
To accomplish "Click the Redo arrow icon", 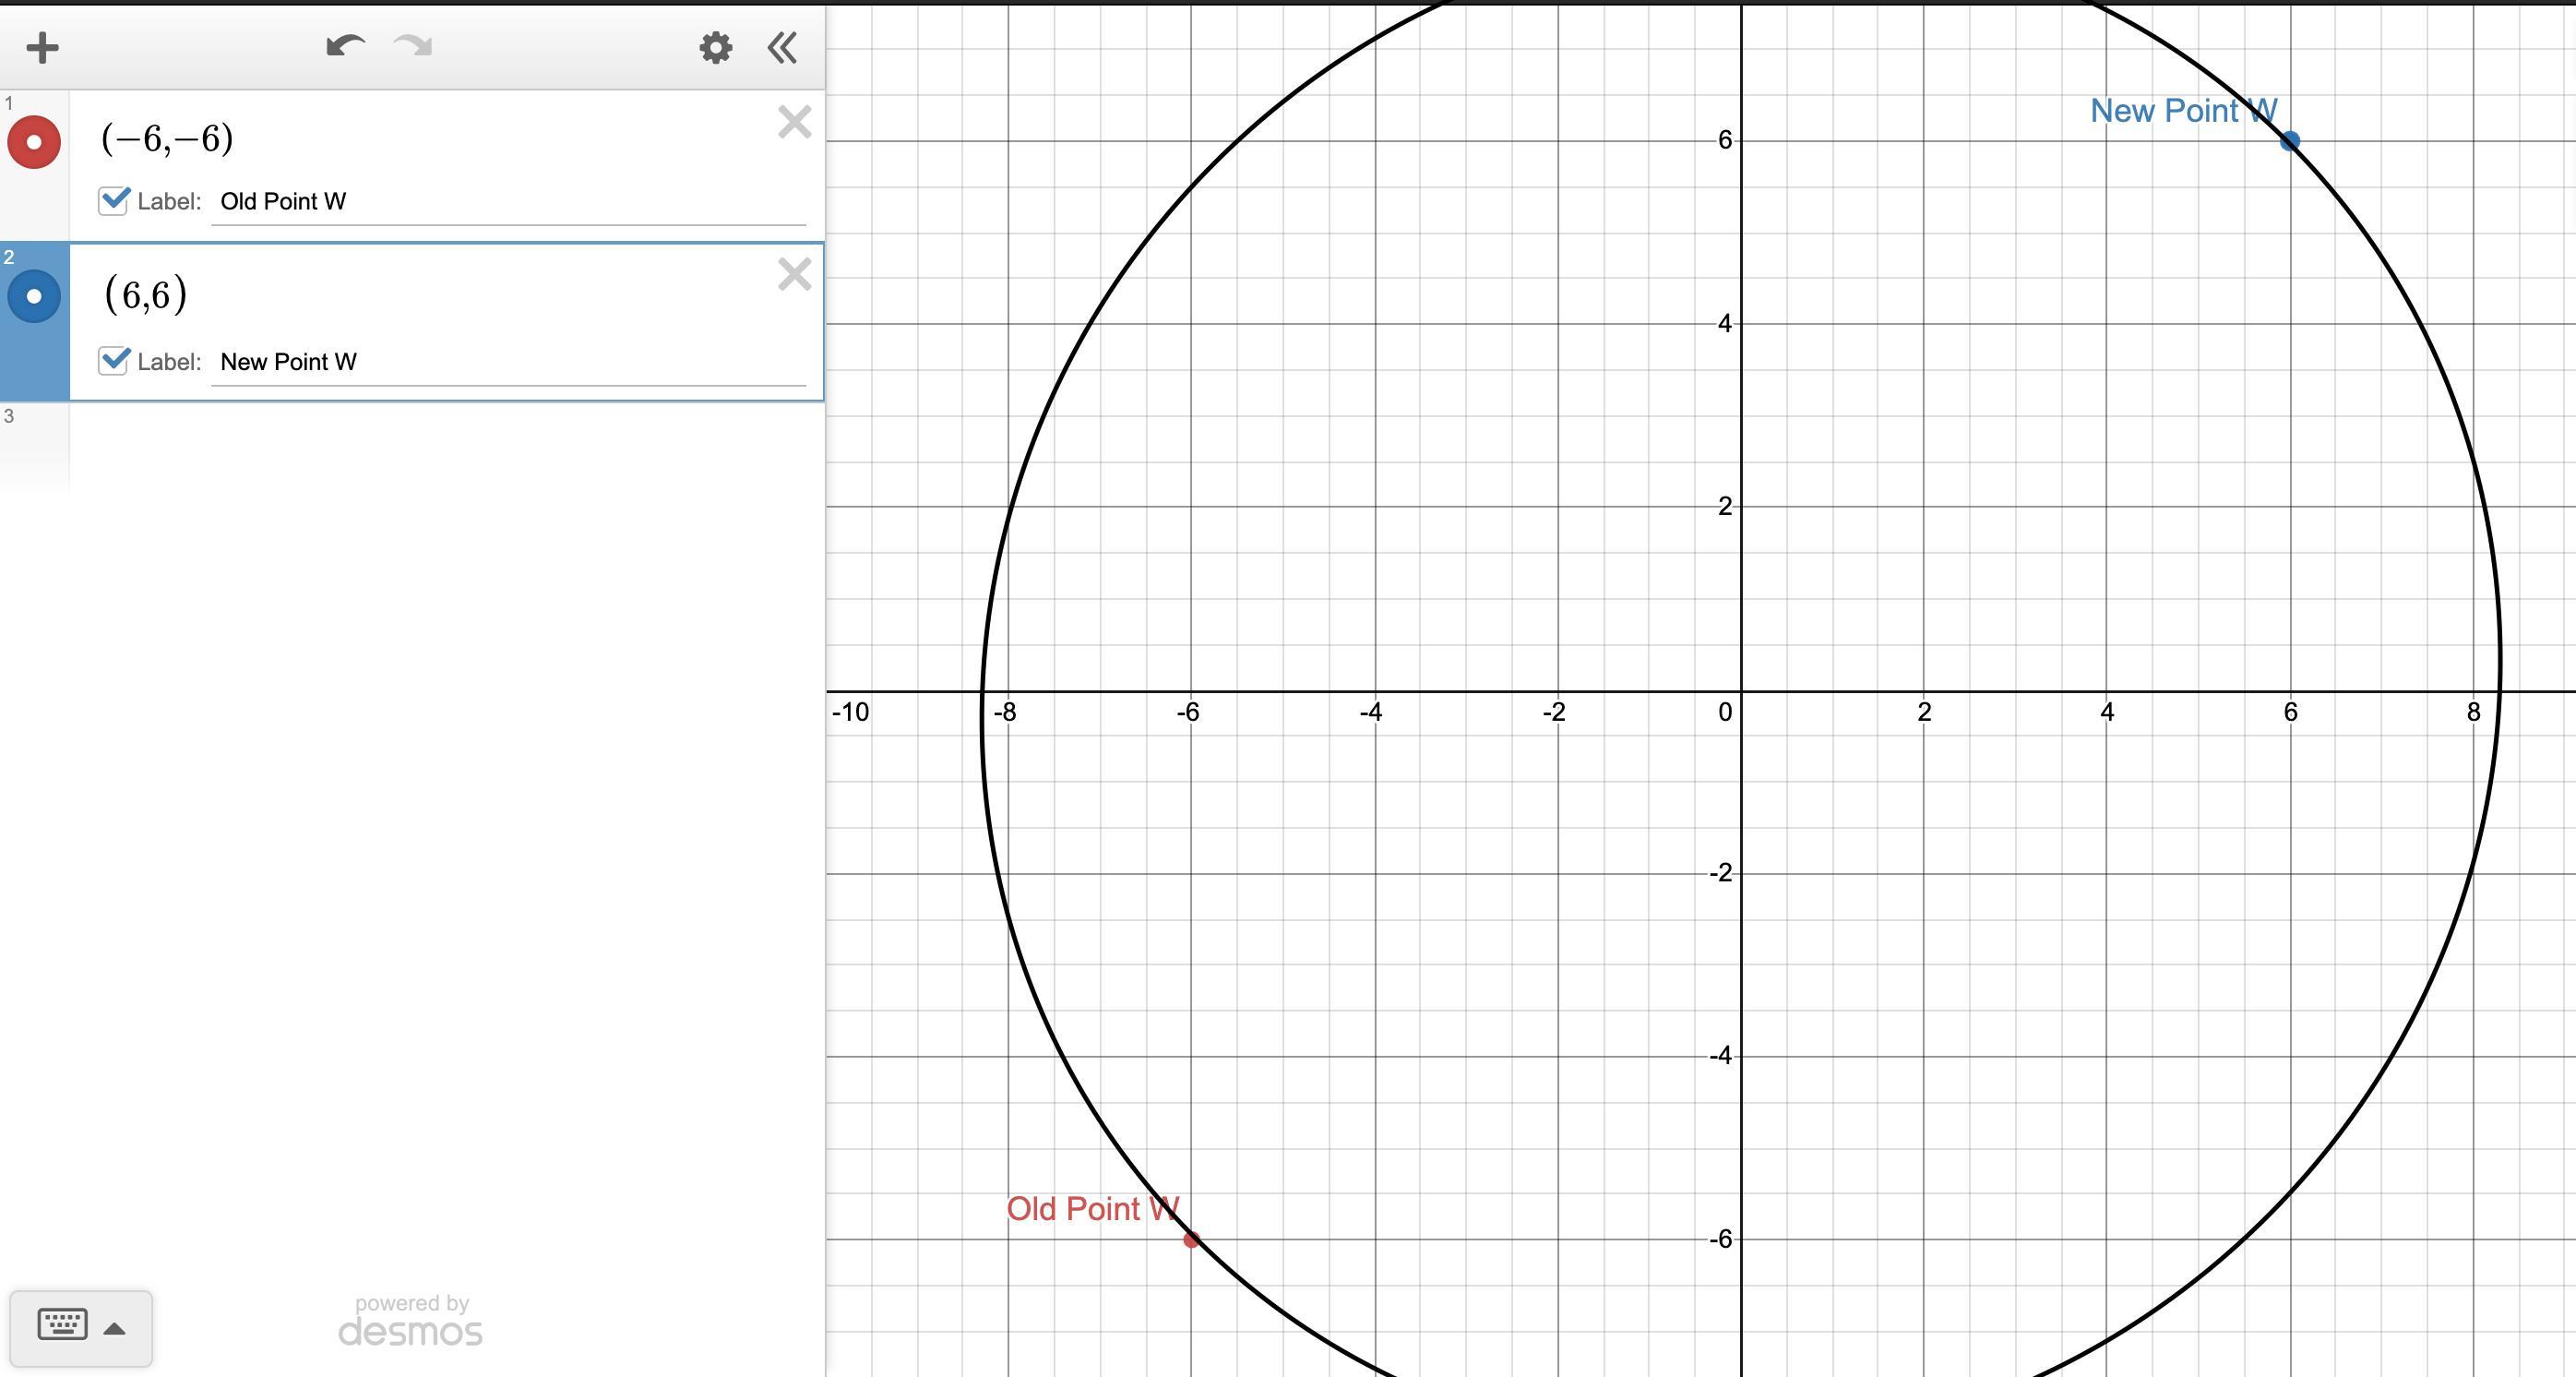I will click(413, 46).
